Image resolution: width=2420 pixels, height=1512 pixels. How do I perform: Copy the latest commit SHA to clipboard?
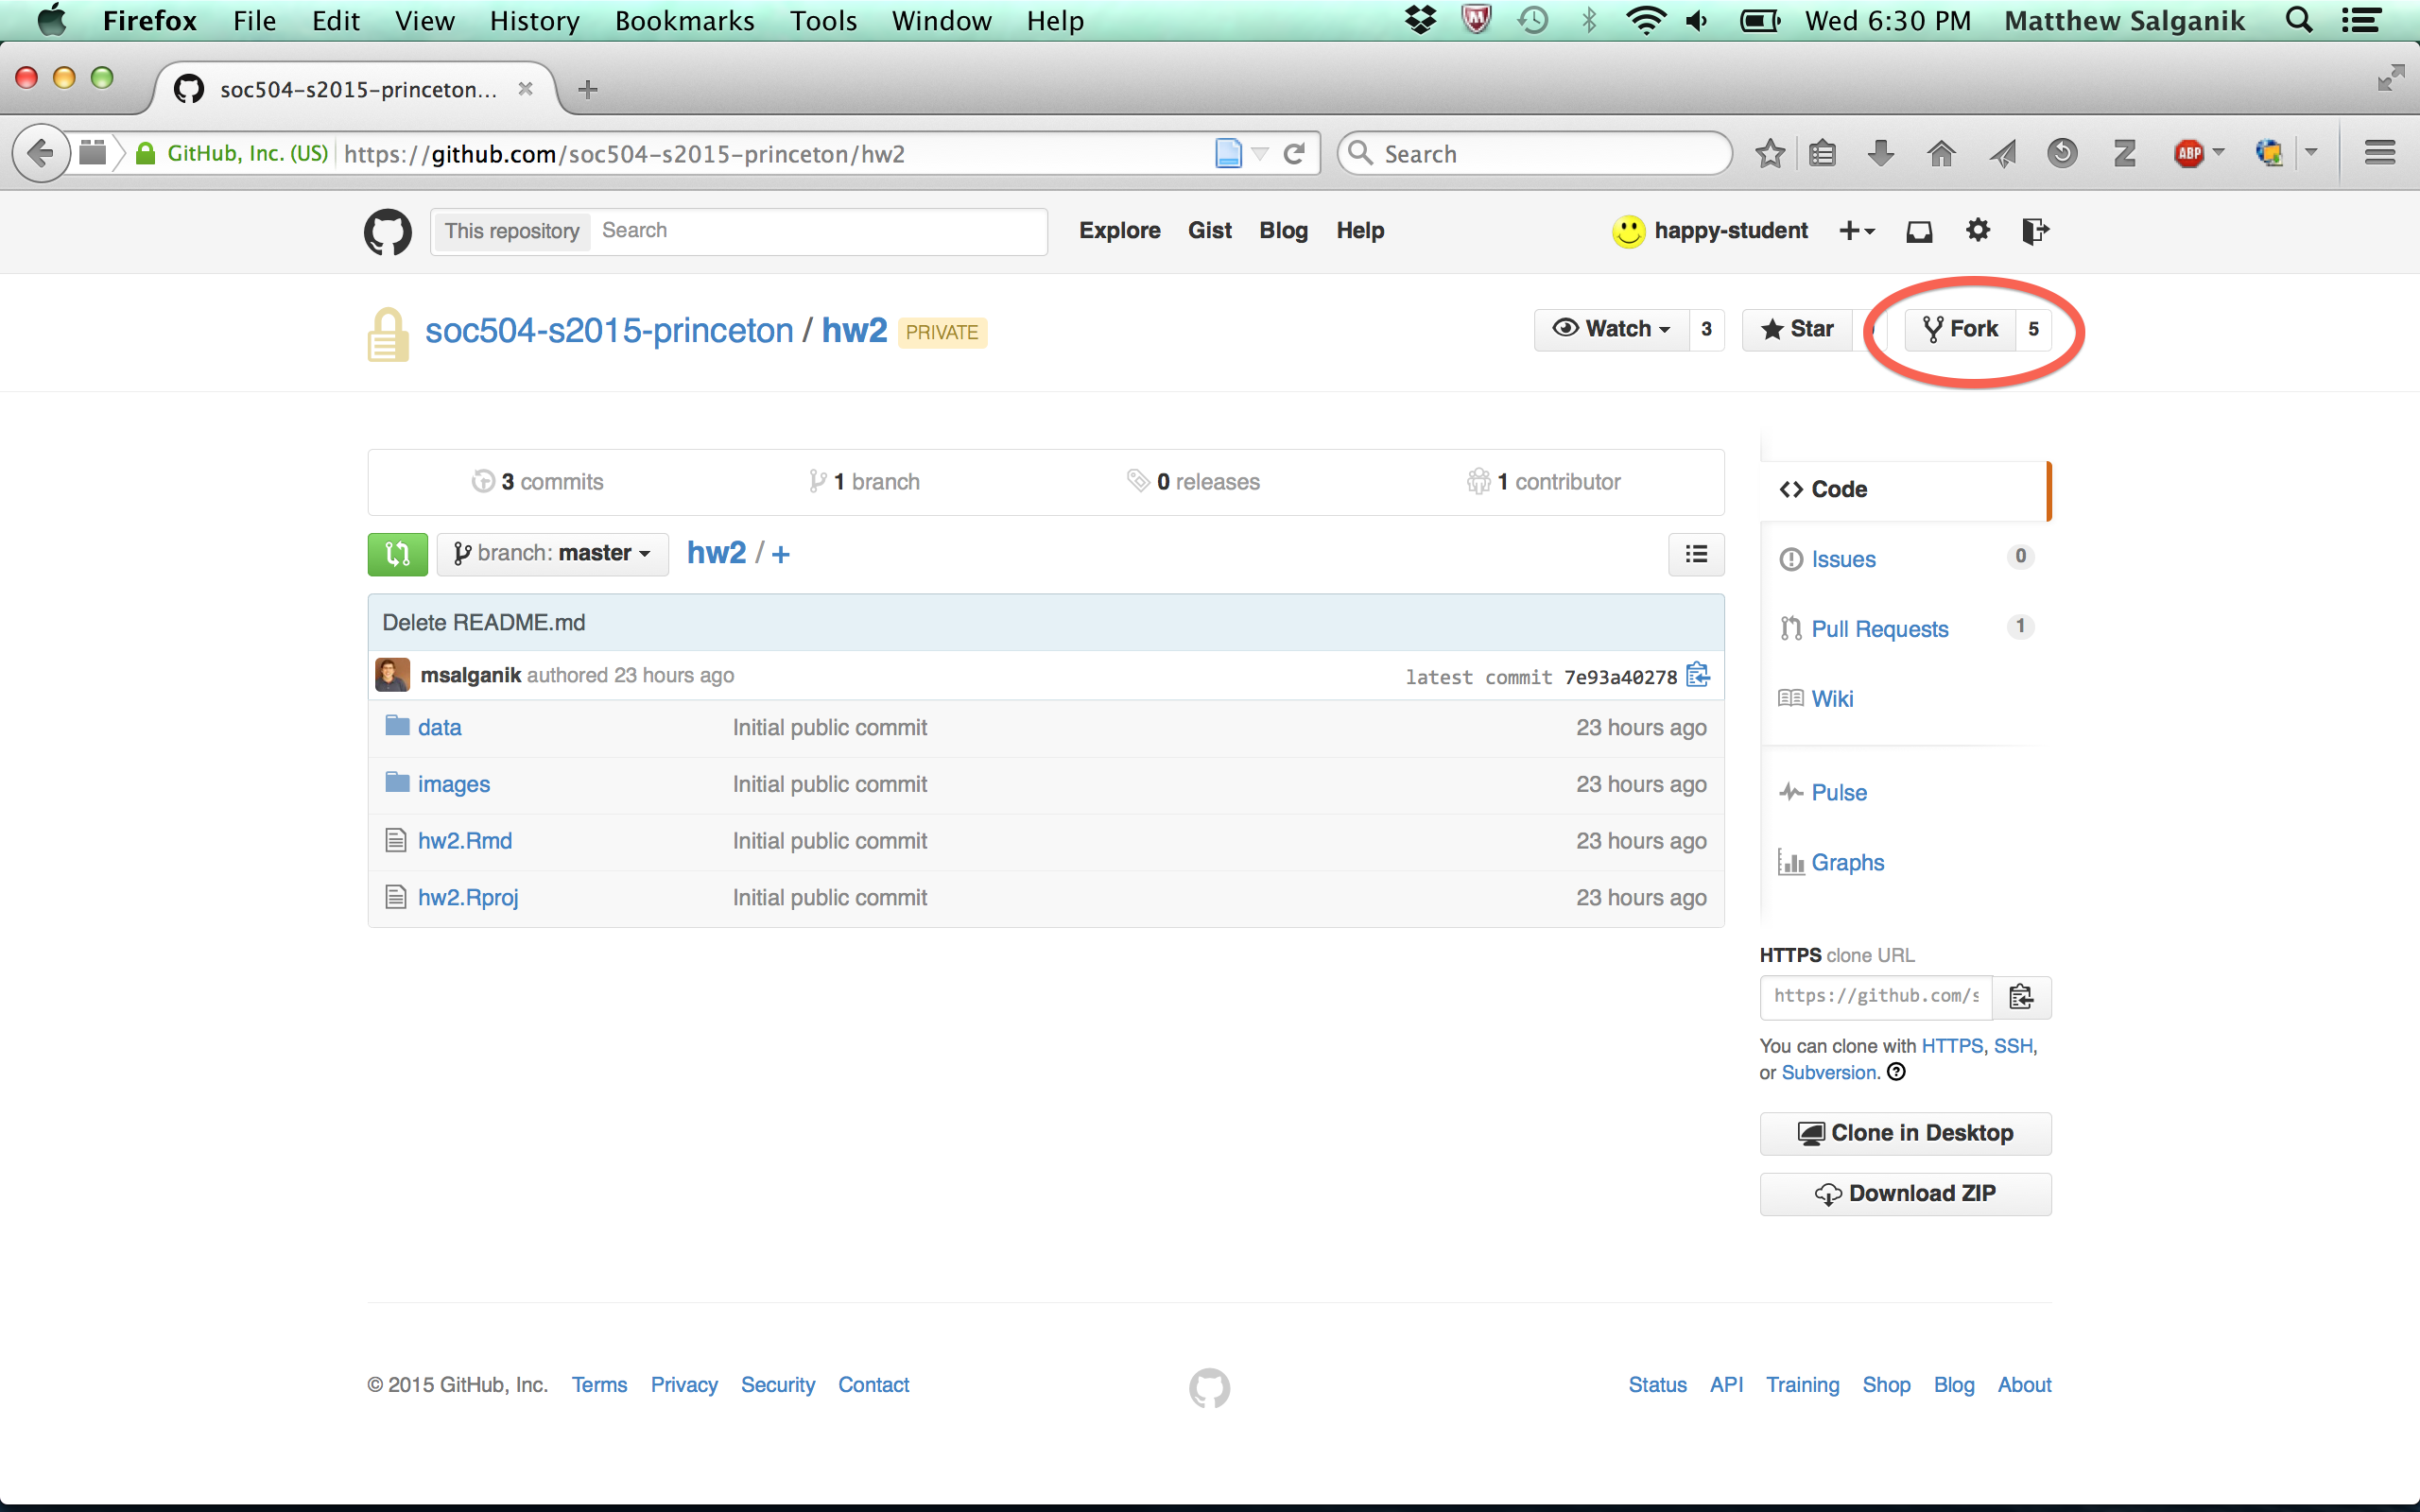click(1697, 675)
